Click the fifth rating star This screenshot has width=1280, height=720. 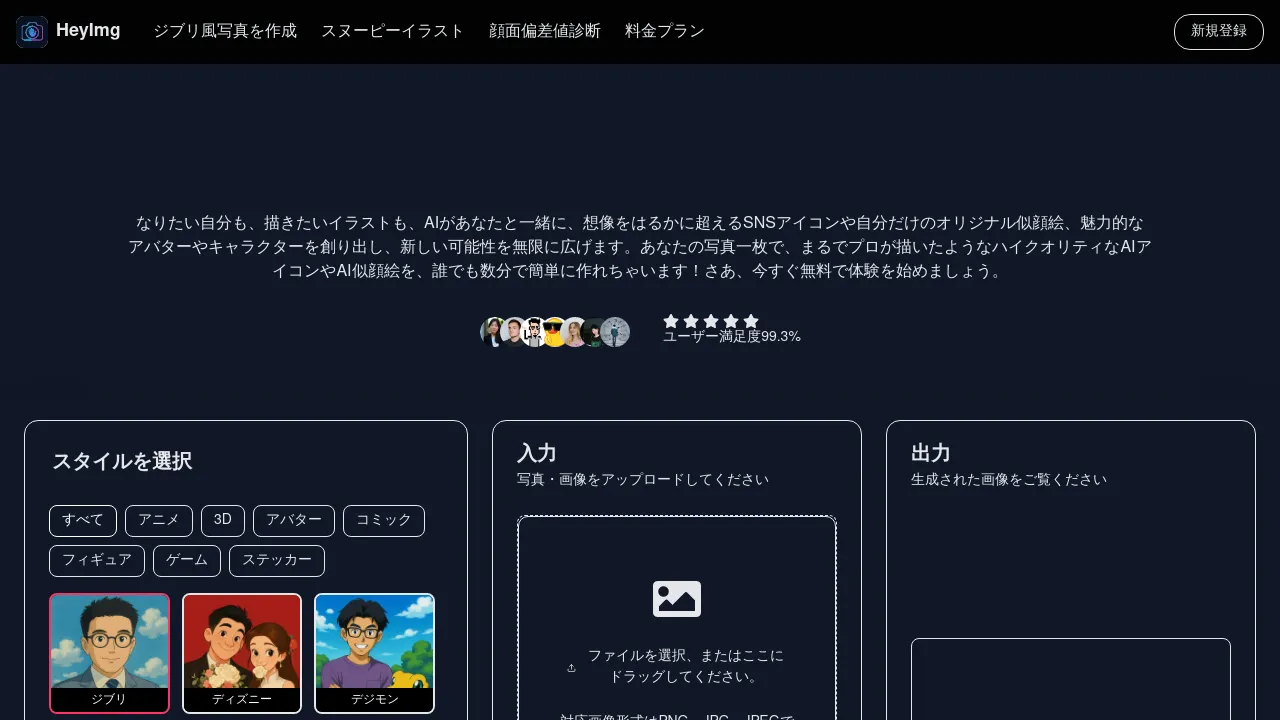(x=751, y=321)
